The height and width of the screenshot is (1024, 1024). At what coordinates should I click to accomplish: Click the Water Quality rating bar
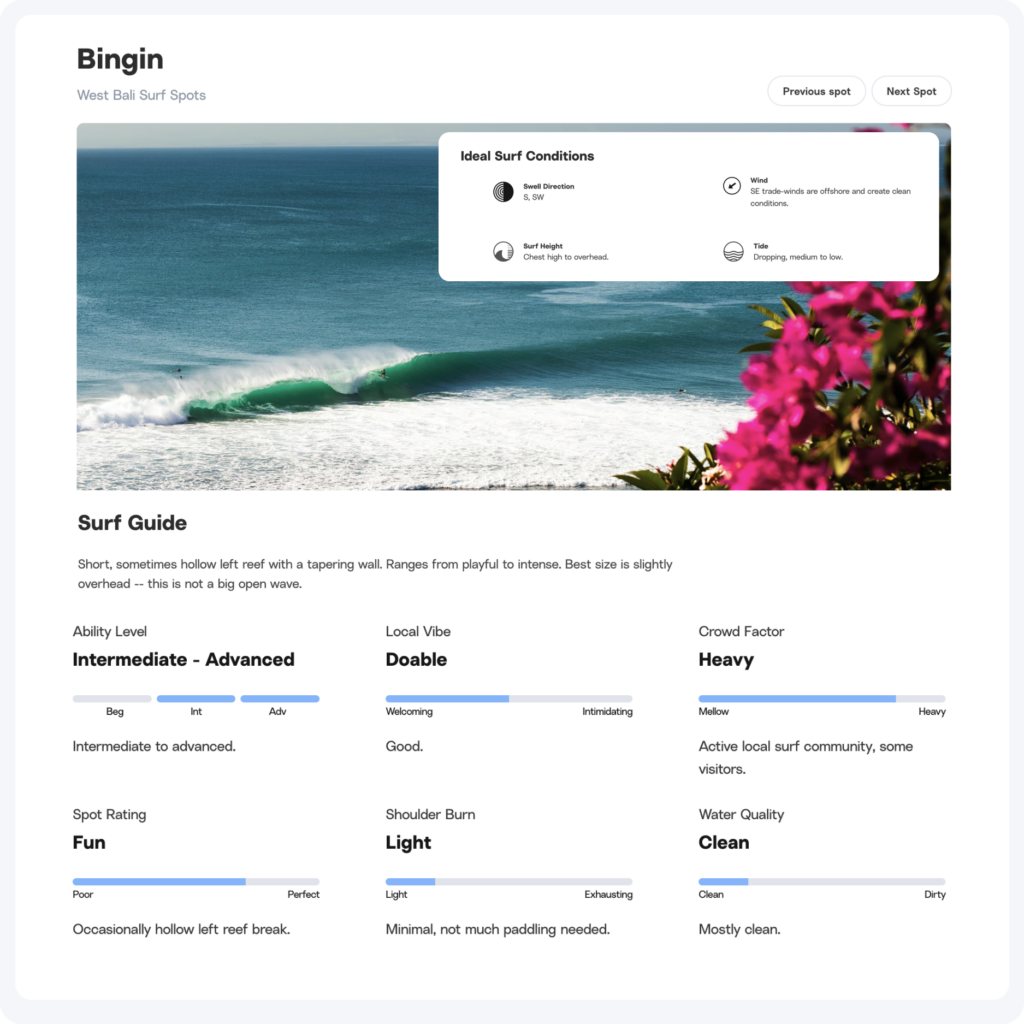click(821, 882)
